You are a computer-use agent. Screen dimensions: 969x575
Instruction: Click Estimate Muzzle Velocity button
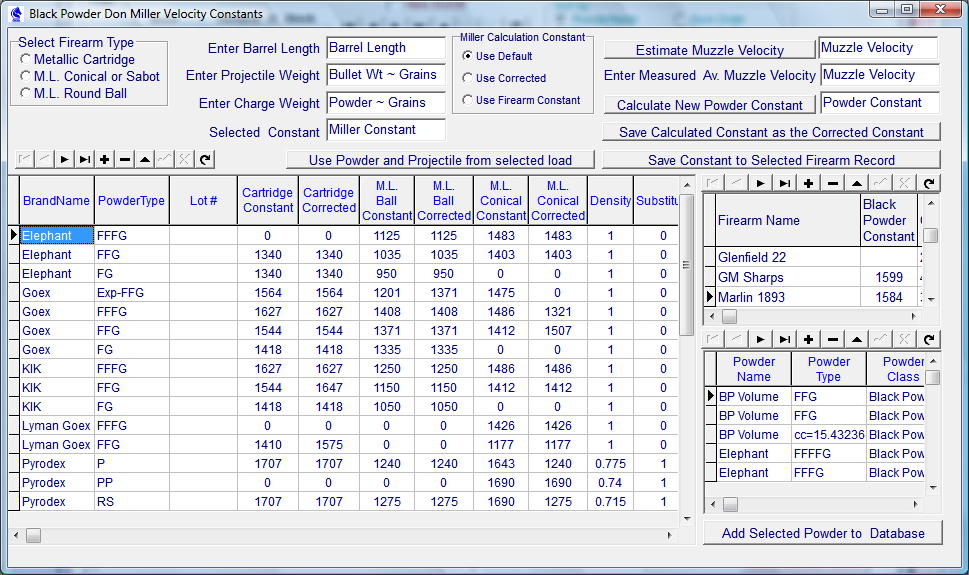point(710,50)
